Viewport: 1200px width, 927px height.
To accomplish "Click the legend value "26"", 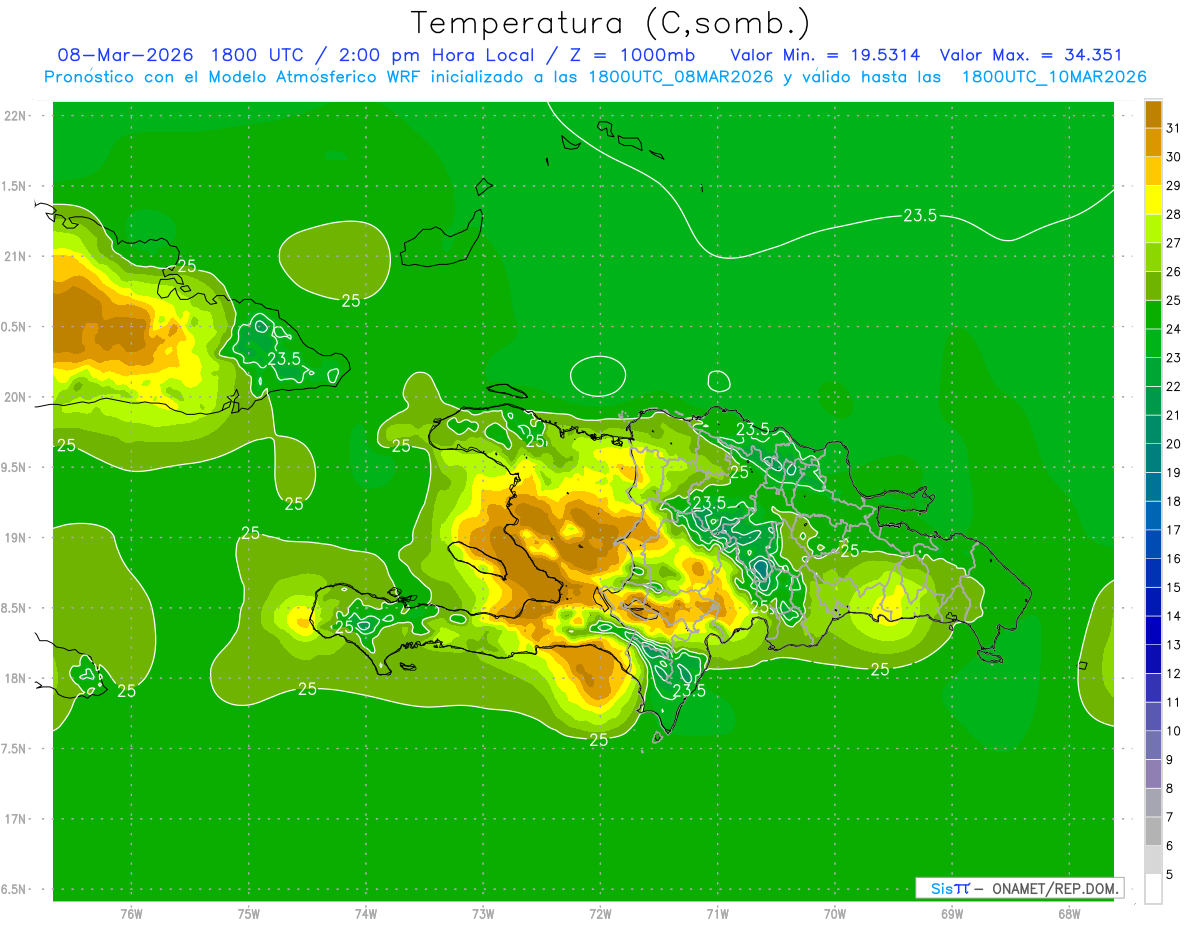I will 1173,272.
